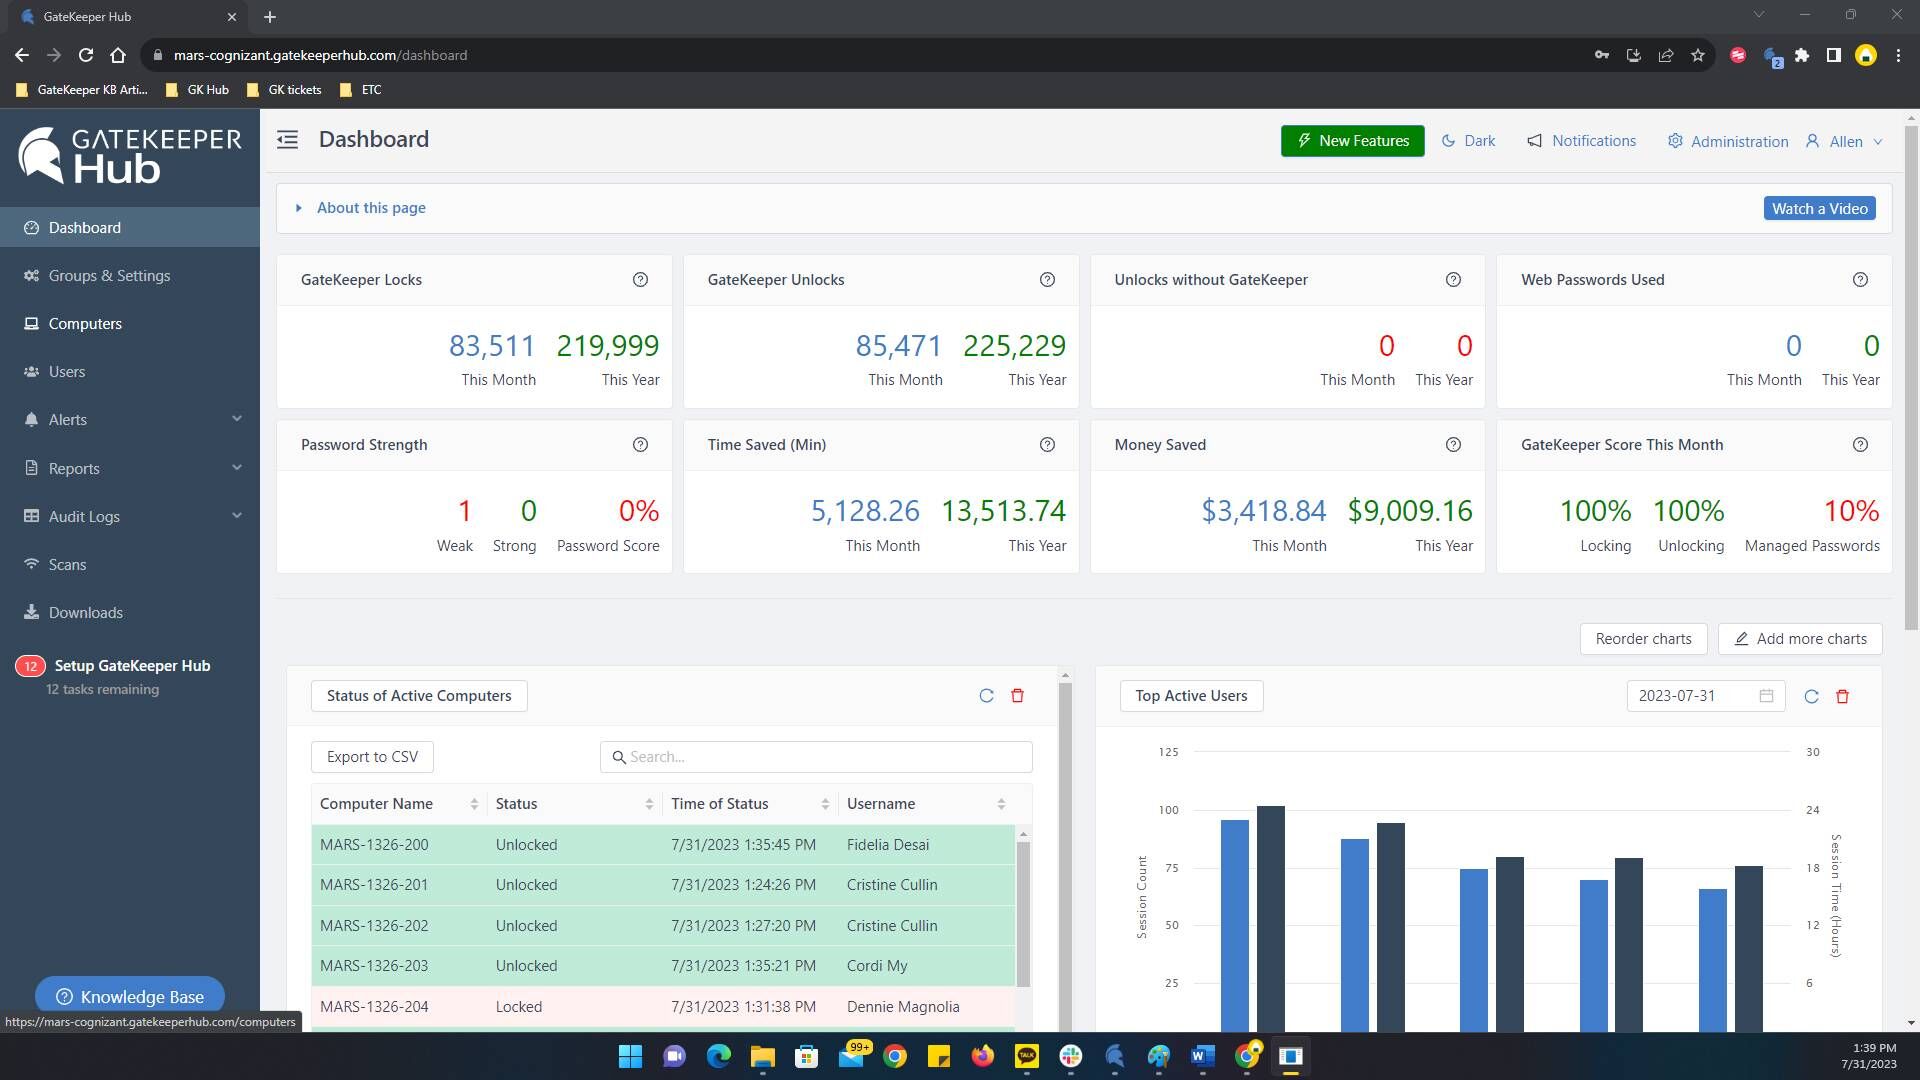The height and width of the screenshot is (1080, 1920).
Task: Refresh the Status of Active Computers widget
Action: pos(986,695)
